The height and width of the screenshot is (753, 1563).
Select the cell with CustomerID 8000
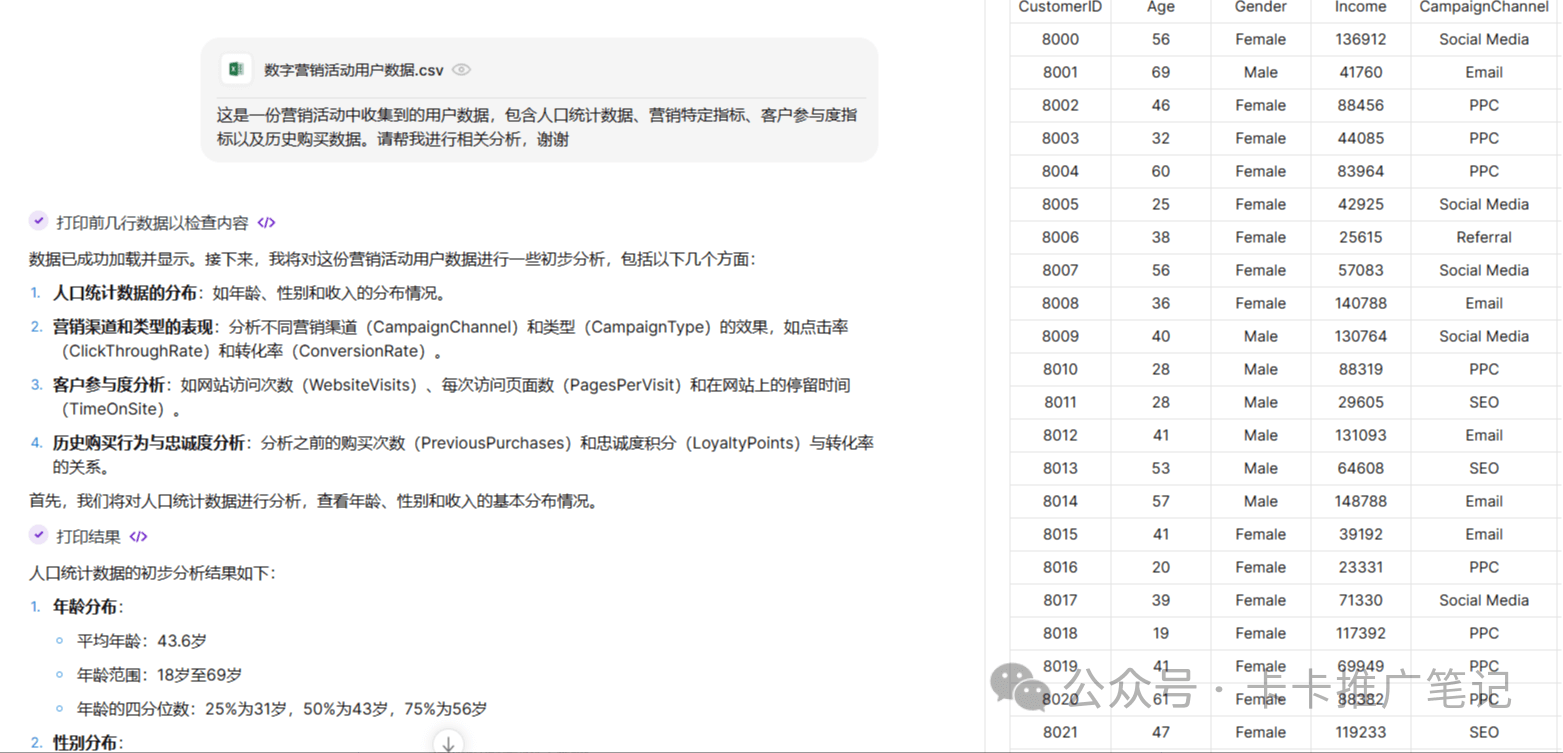click(x=1060, y=39)
